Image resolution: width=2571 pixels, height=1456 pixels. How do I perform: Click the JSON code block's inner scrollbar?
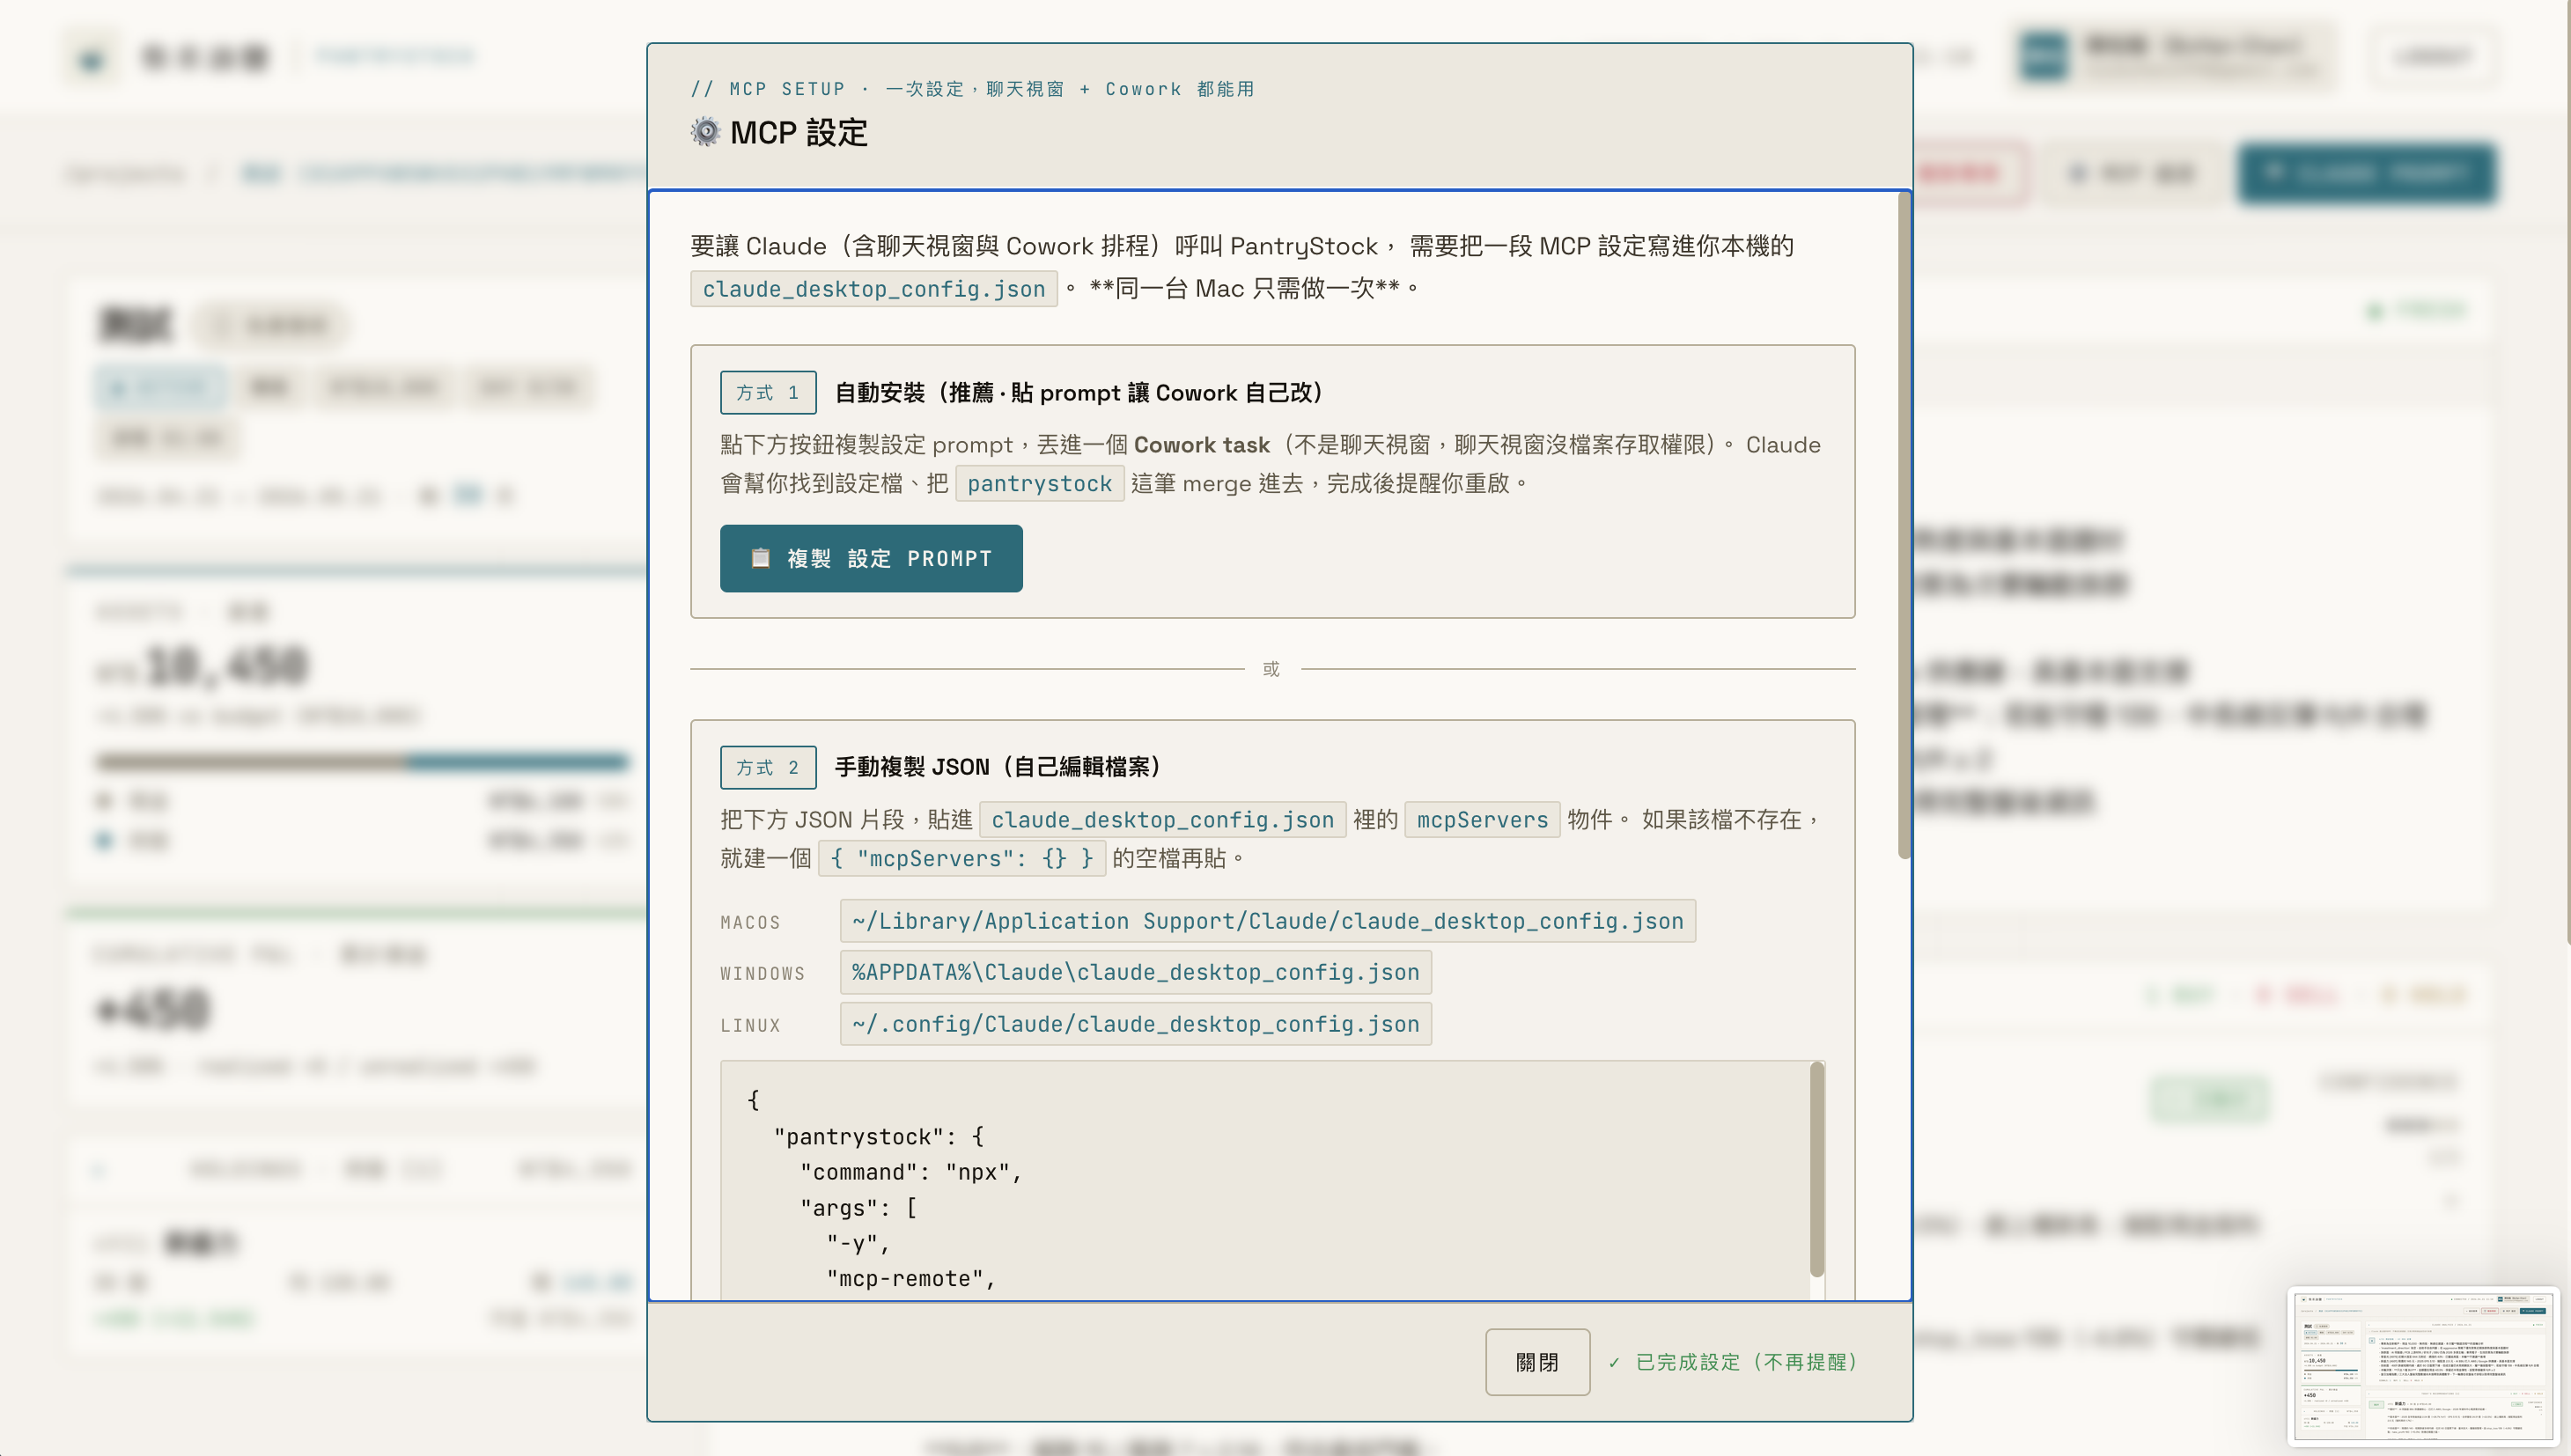[1816, 1168]
